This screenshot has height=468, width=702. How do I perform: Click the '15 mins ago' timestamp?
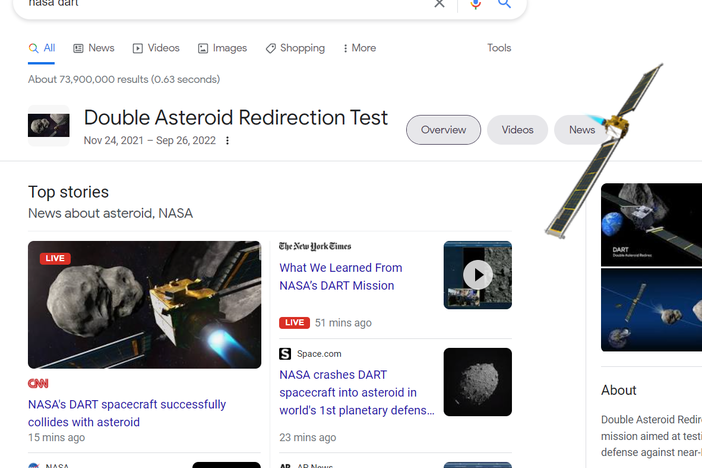pos(56,438)
